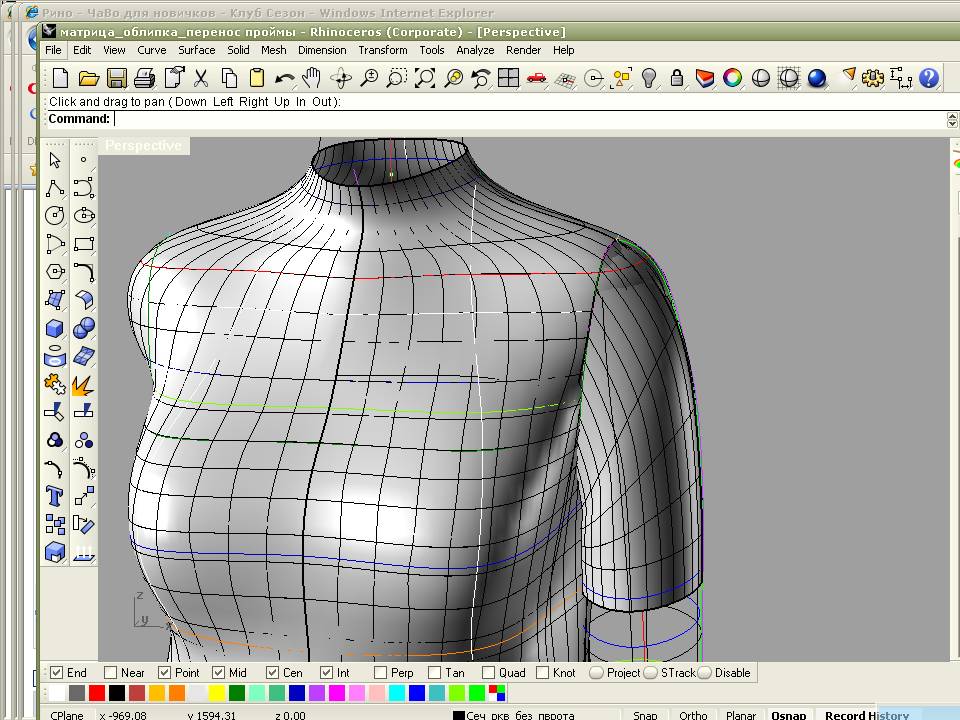
Task: Toggle the Ortho status bar button
Action: point(693,714)
